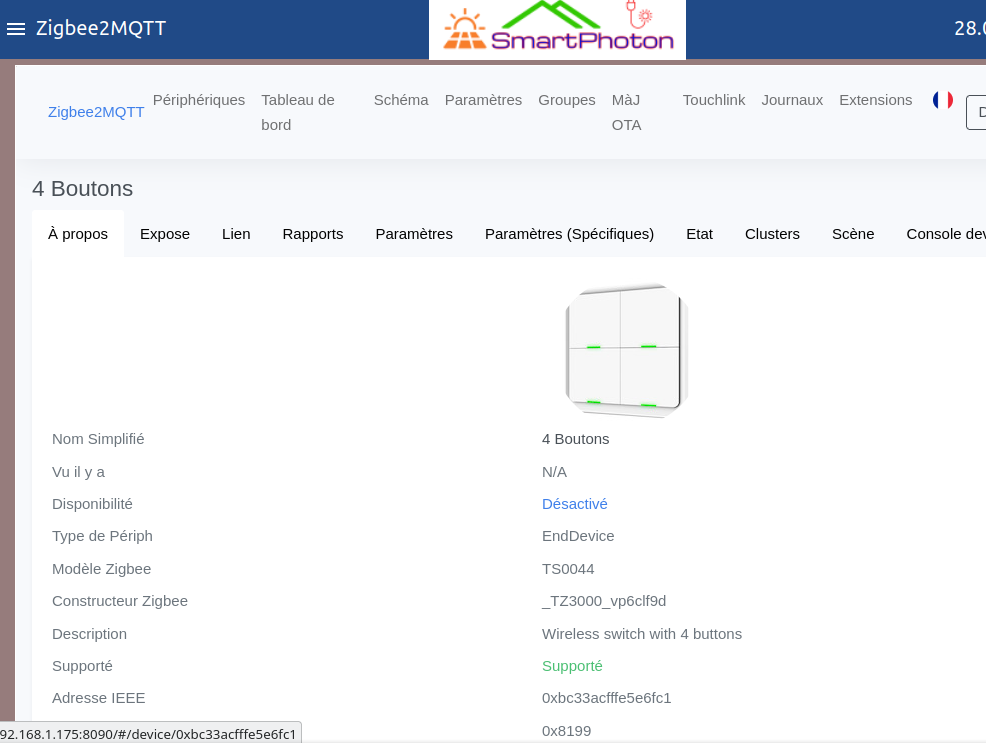Viewport: 986px width, 743px height.
Task: Open Paramètres (Spécifiques) device tab
Action: (569, 234)
